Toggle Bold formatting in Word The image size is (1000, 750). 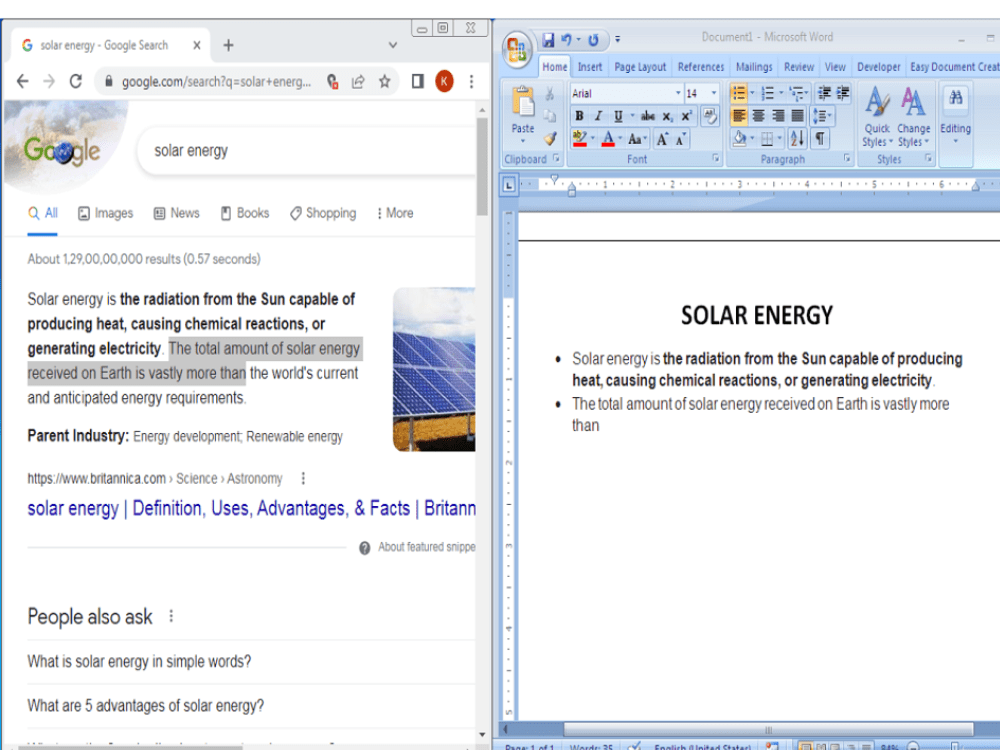(579, 116)
